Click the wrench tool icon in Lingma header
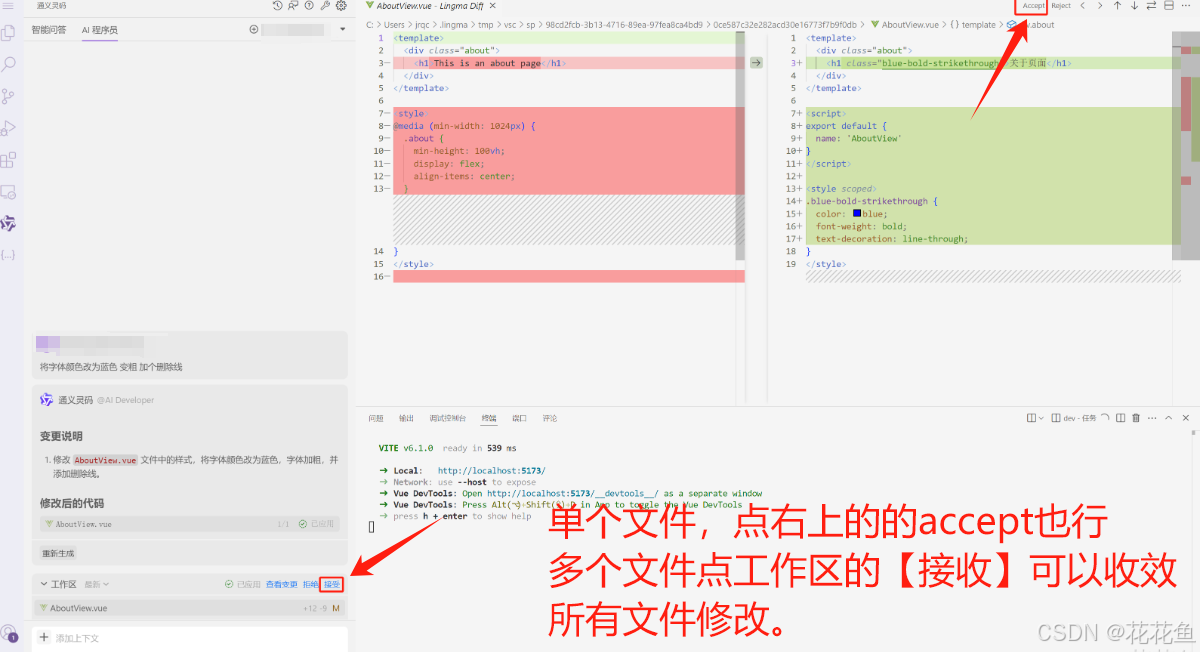The image size is (1200, 652). tap(325, 6)
